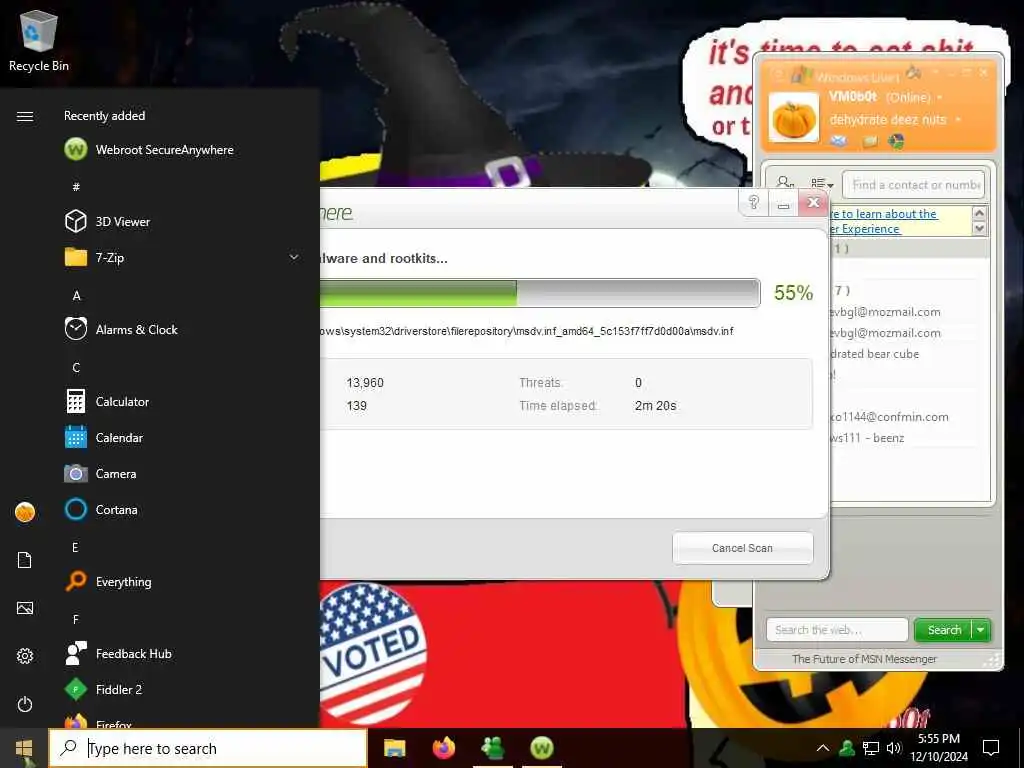Viewport: 1024px width, 768px height.
Task: Open the Windows Start button
Action: [24, 748]
